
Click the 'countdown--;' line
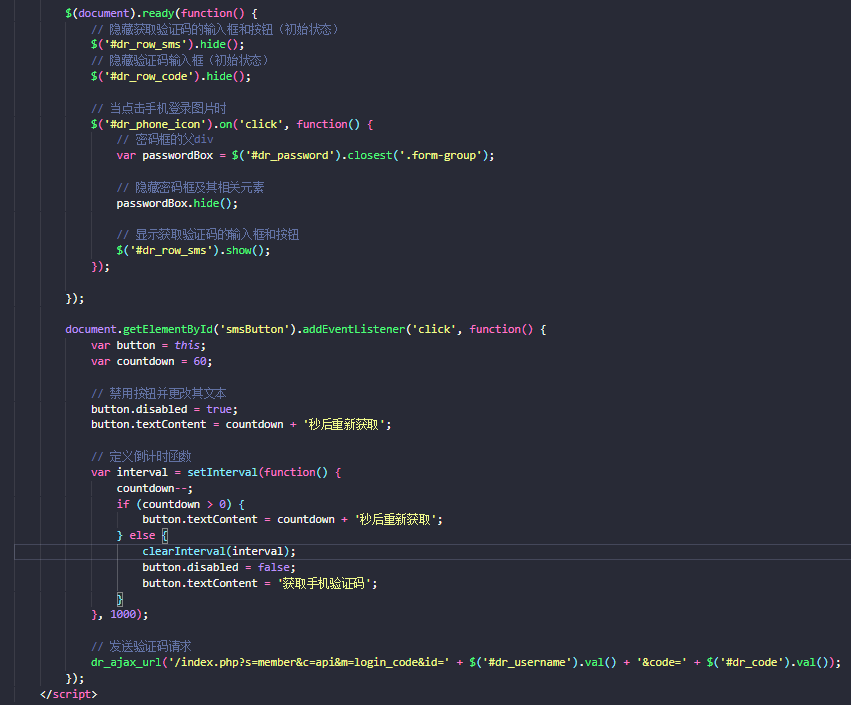tap(155, 488)
